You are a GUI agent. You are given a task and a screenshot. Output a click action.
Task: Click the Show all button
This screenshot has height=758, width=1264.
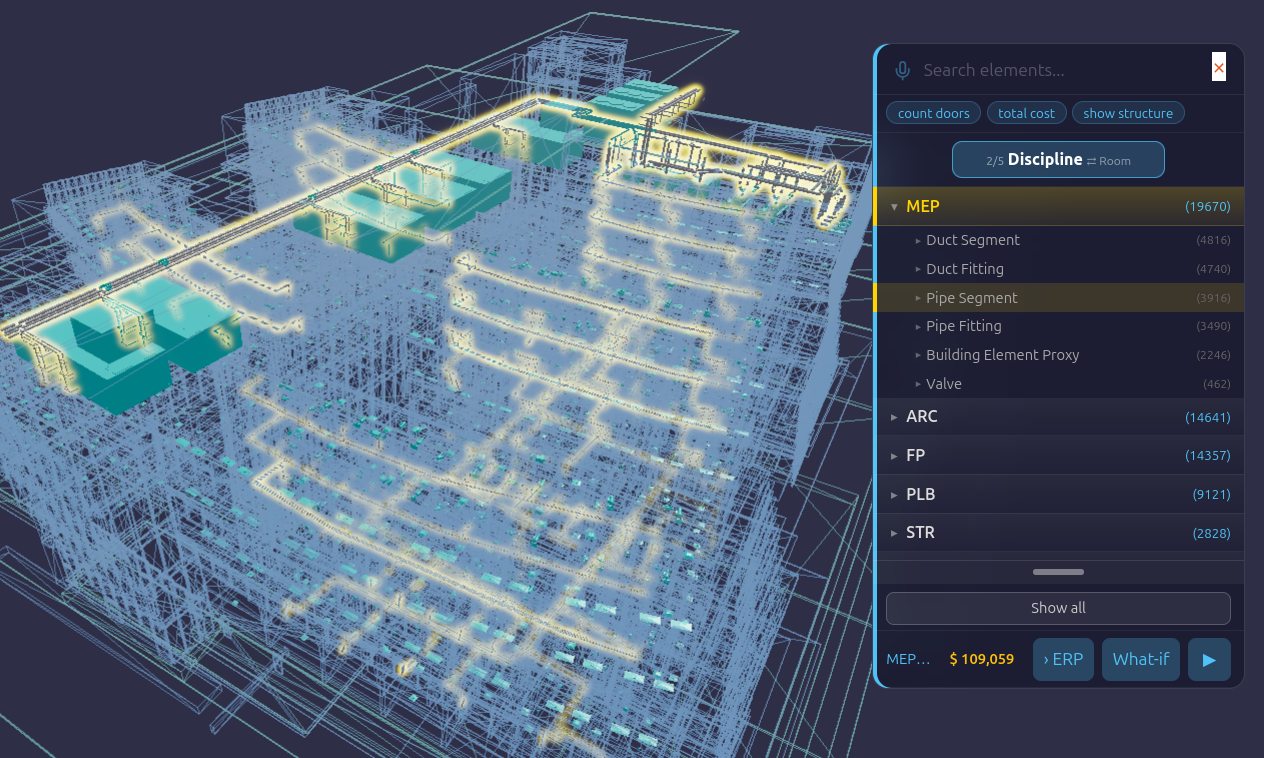1058,608
